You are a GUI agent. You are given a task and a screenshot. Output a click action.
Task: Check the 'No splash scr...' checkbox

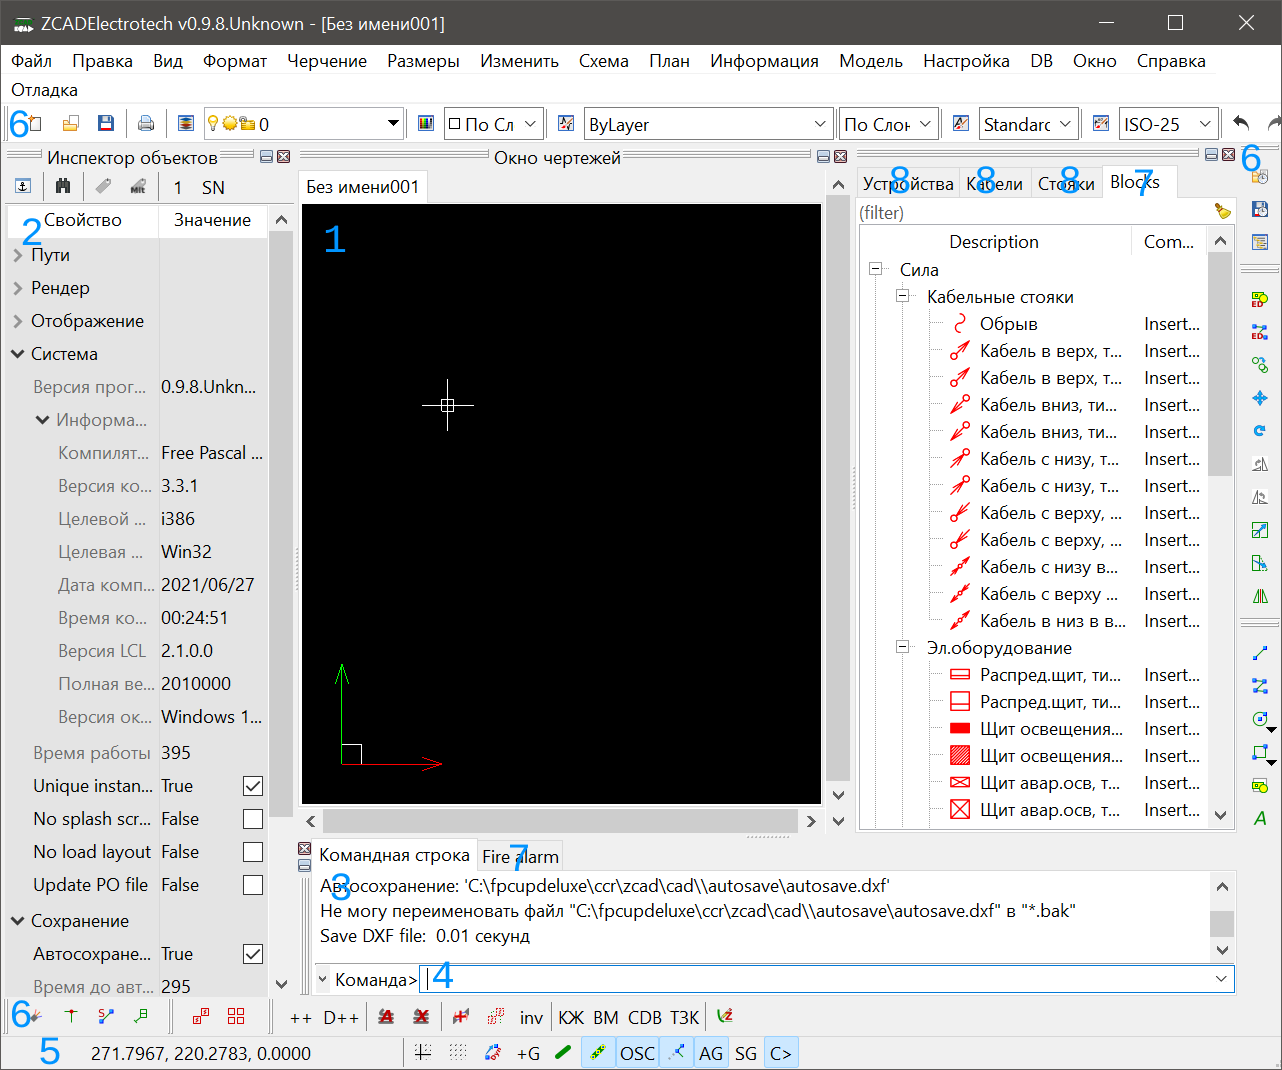pyautogui.click(x=253, y=819)
